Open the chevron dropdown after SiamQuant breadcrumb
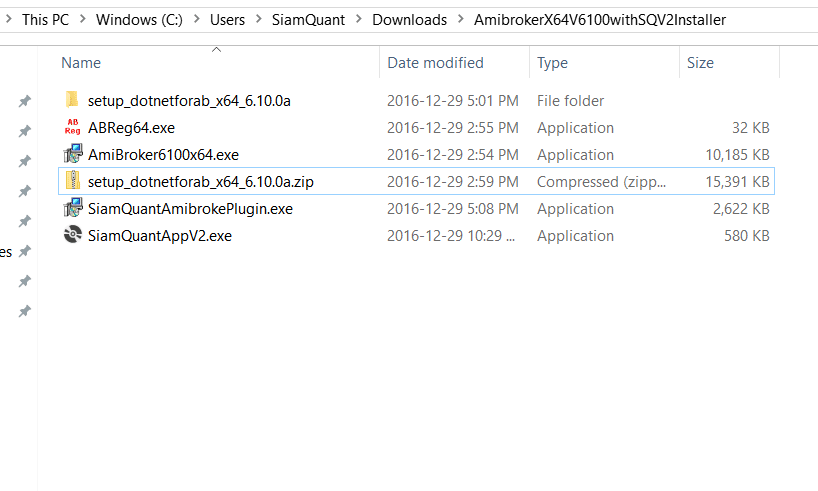Screen dimensions: 818x491 tap(359, 19)
